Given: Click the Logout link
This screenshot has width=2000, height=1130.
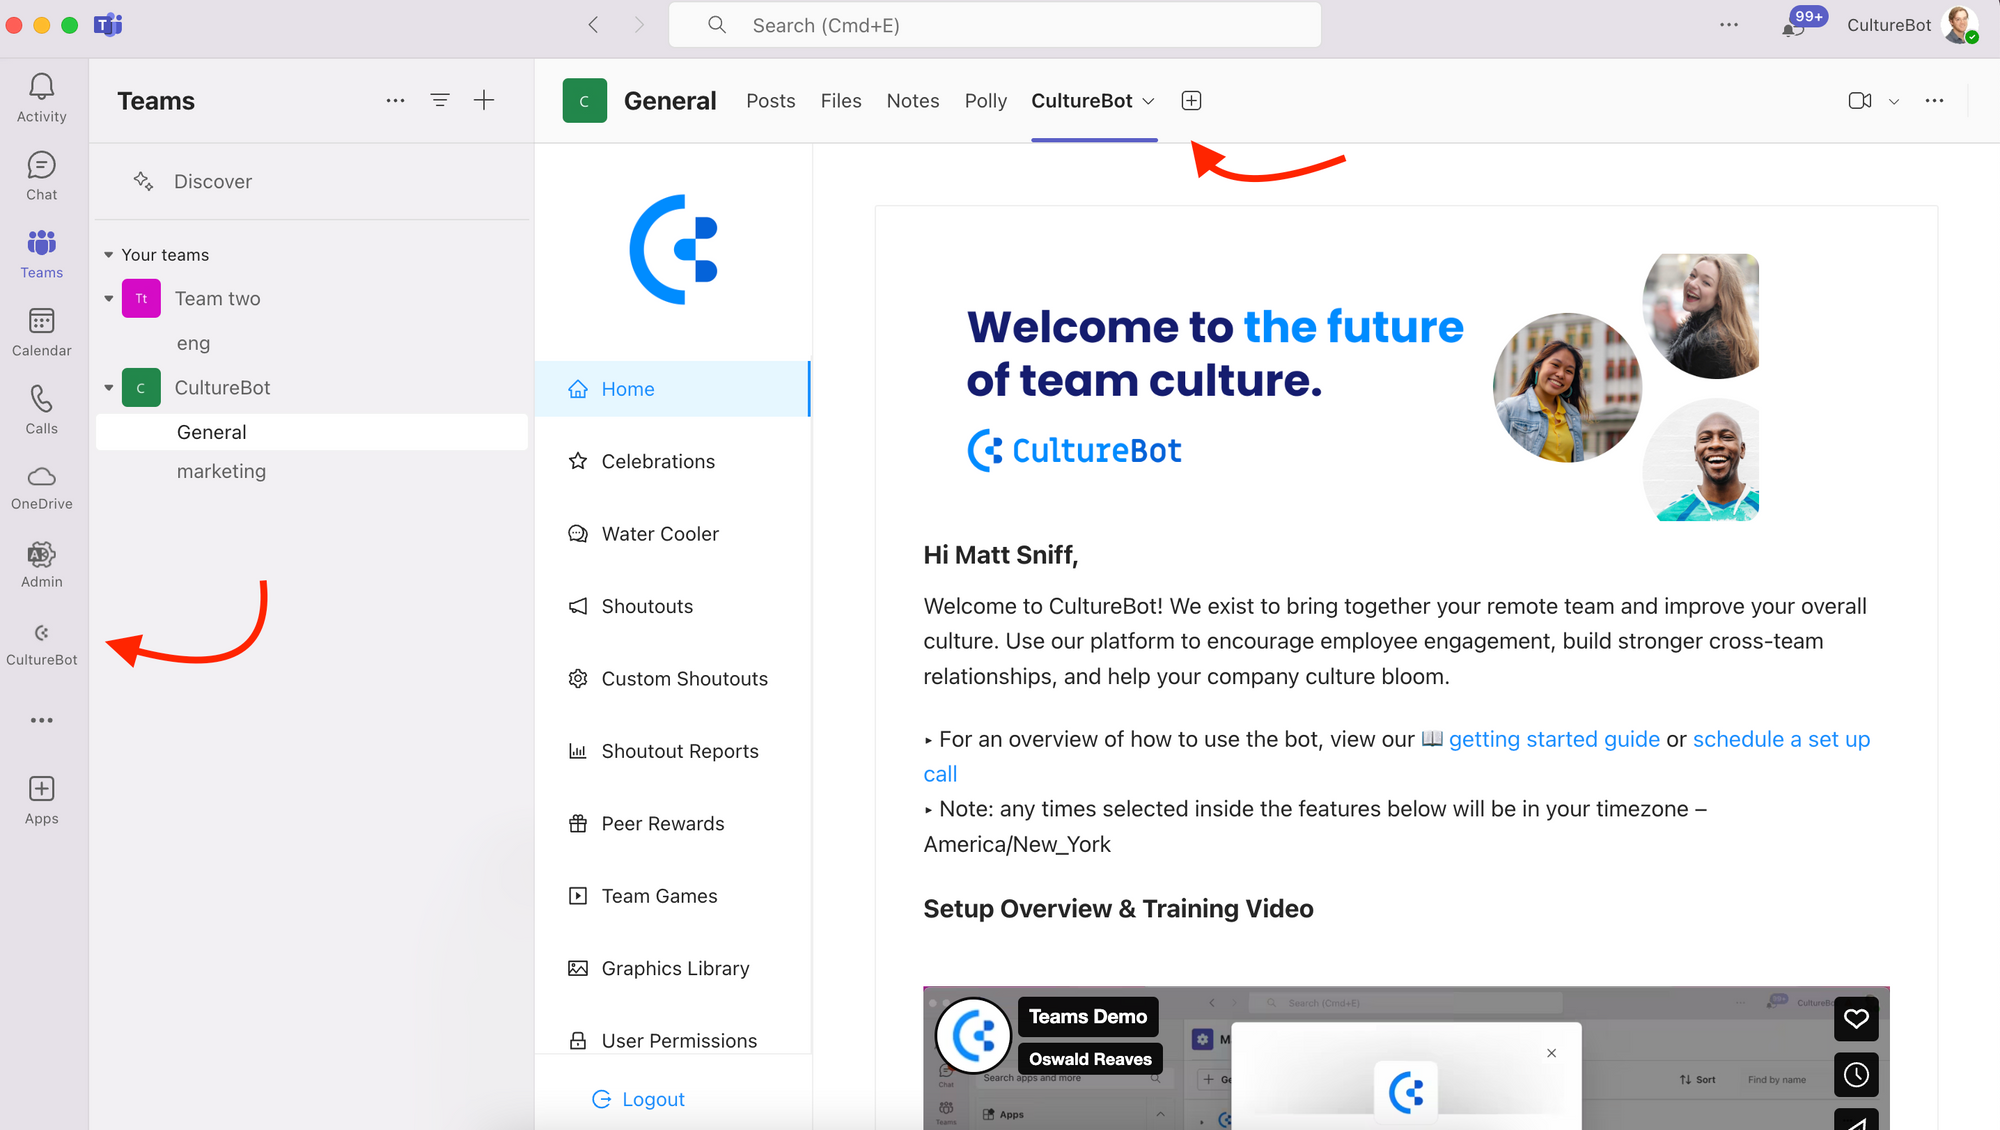Looking at the screenshot, I should click(638, 1099).
